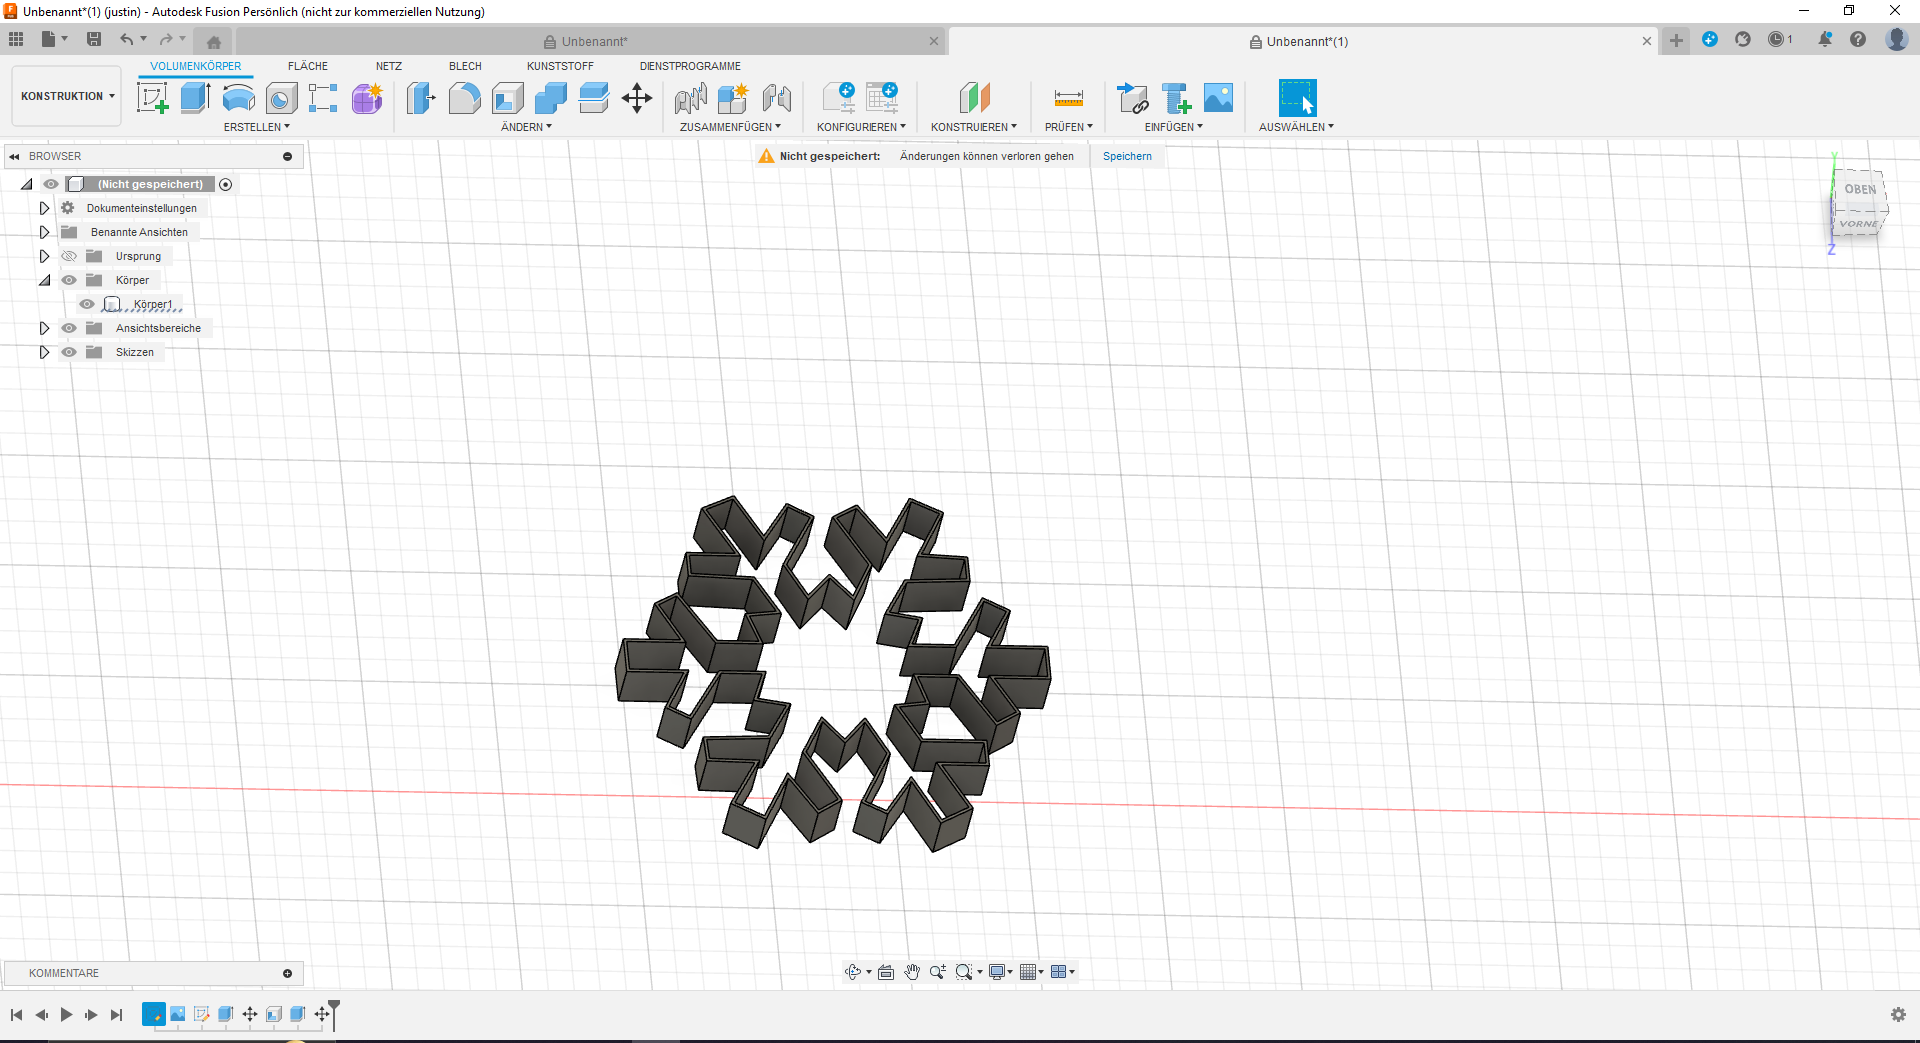Toggle visibility of Ansichtsbereiche folder

(x=69, y=328)
